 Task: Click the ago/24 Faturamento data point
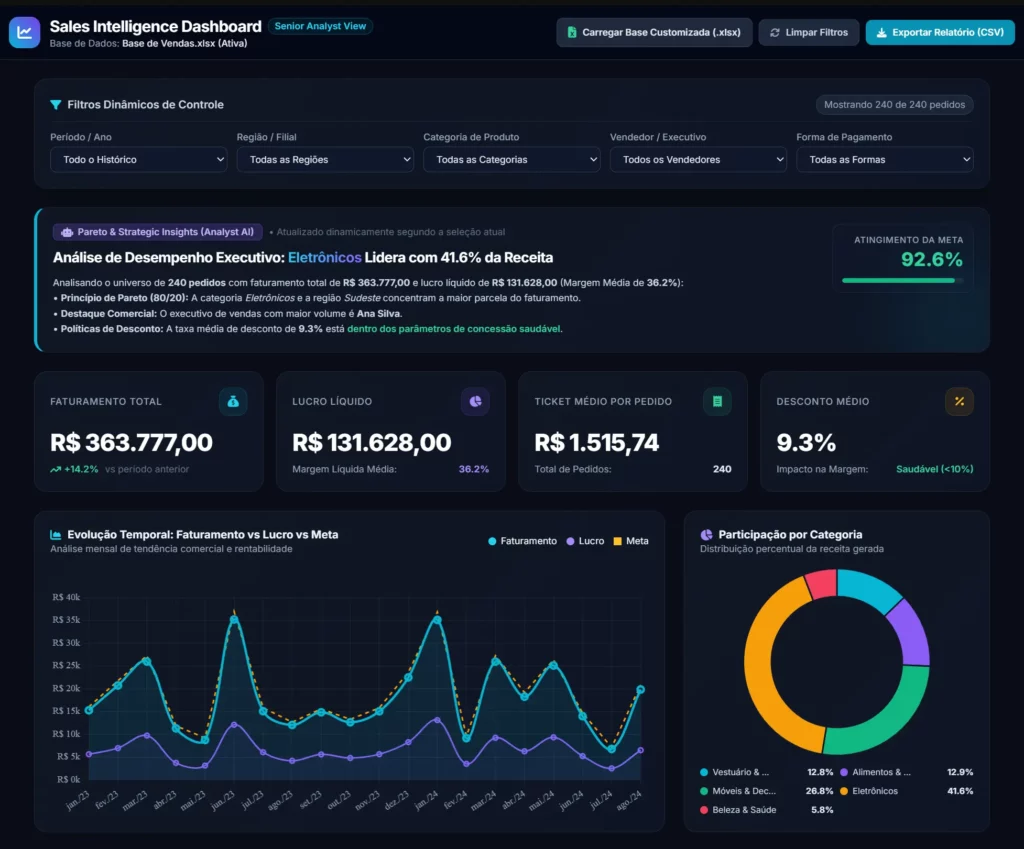[x=641, y=689]
